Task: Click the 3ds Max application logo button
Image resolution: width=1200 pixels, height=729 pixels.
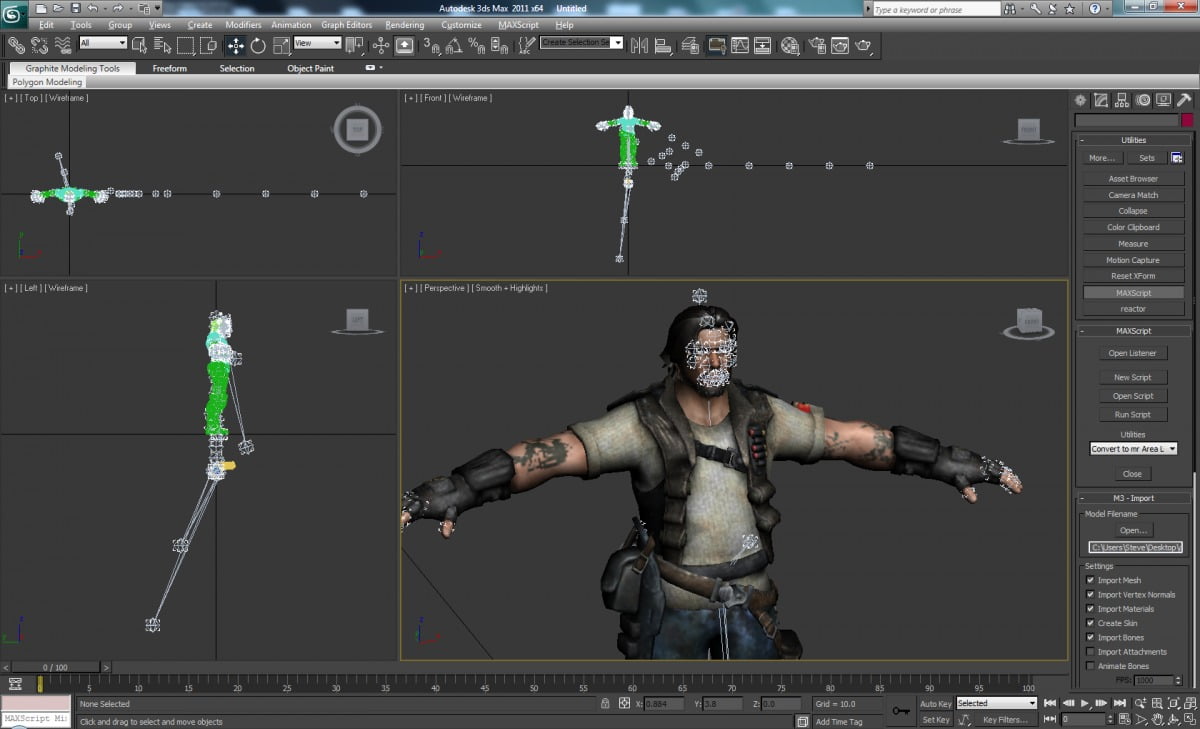Action: pyautogui.click(x=14, y=12)
